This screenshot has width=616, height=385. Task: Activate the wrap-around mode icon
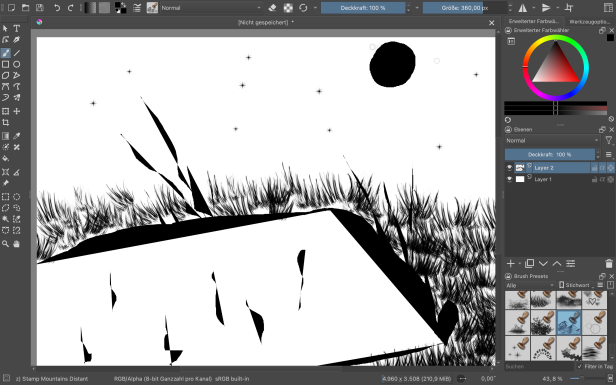pyautogui.click(x=569, y=7)
